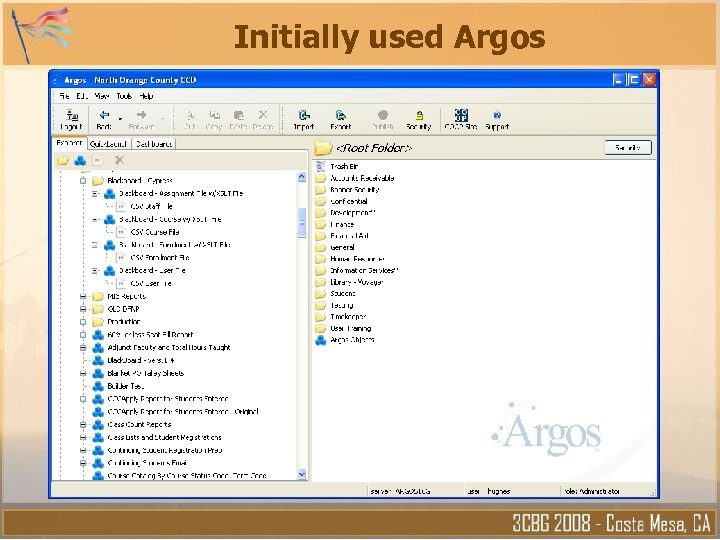The width and height of the screenshot is (720, 540).
Task: Click the Security padlock toolbar icon
Action: click(419, 115)
